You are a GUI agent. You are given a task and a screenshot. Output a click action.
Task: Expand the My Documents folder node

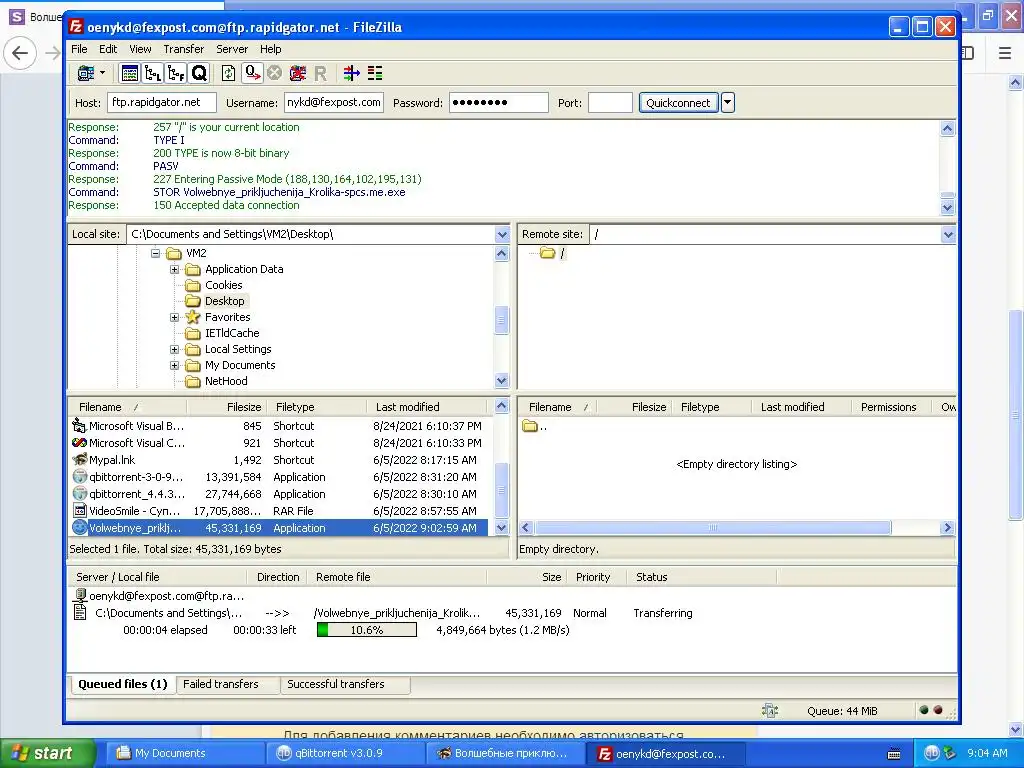(x=174, y=365)
